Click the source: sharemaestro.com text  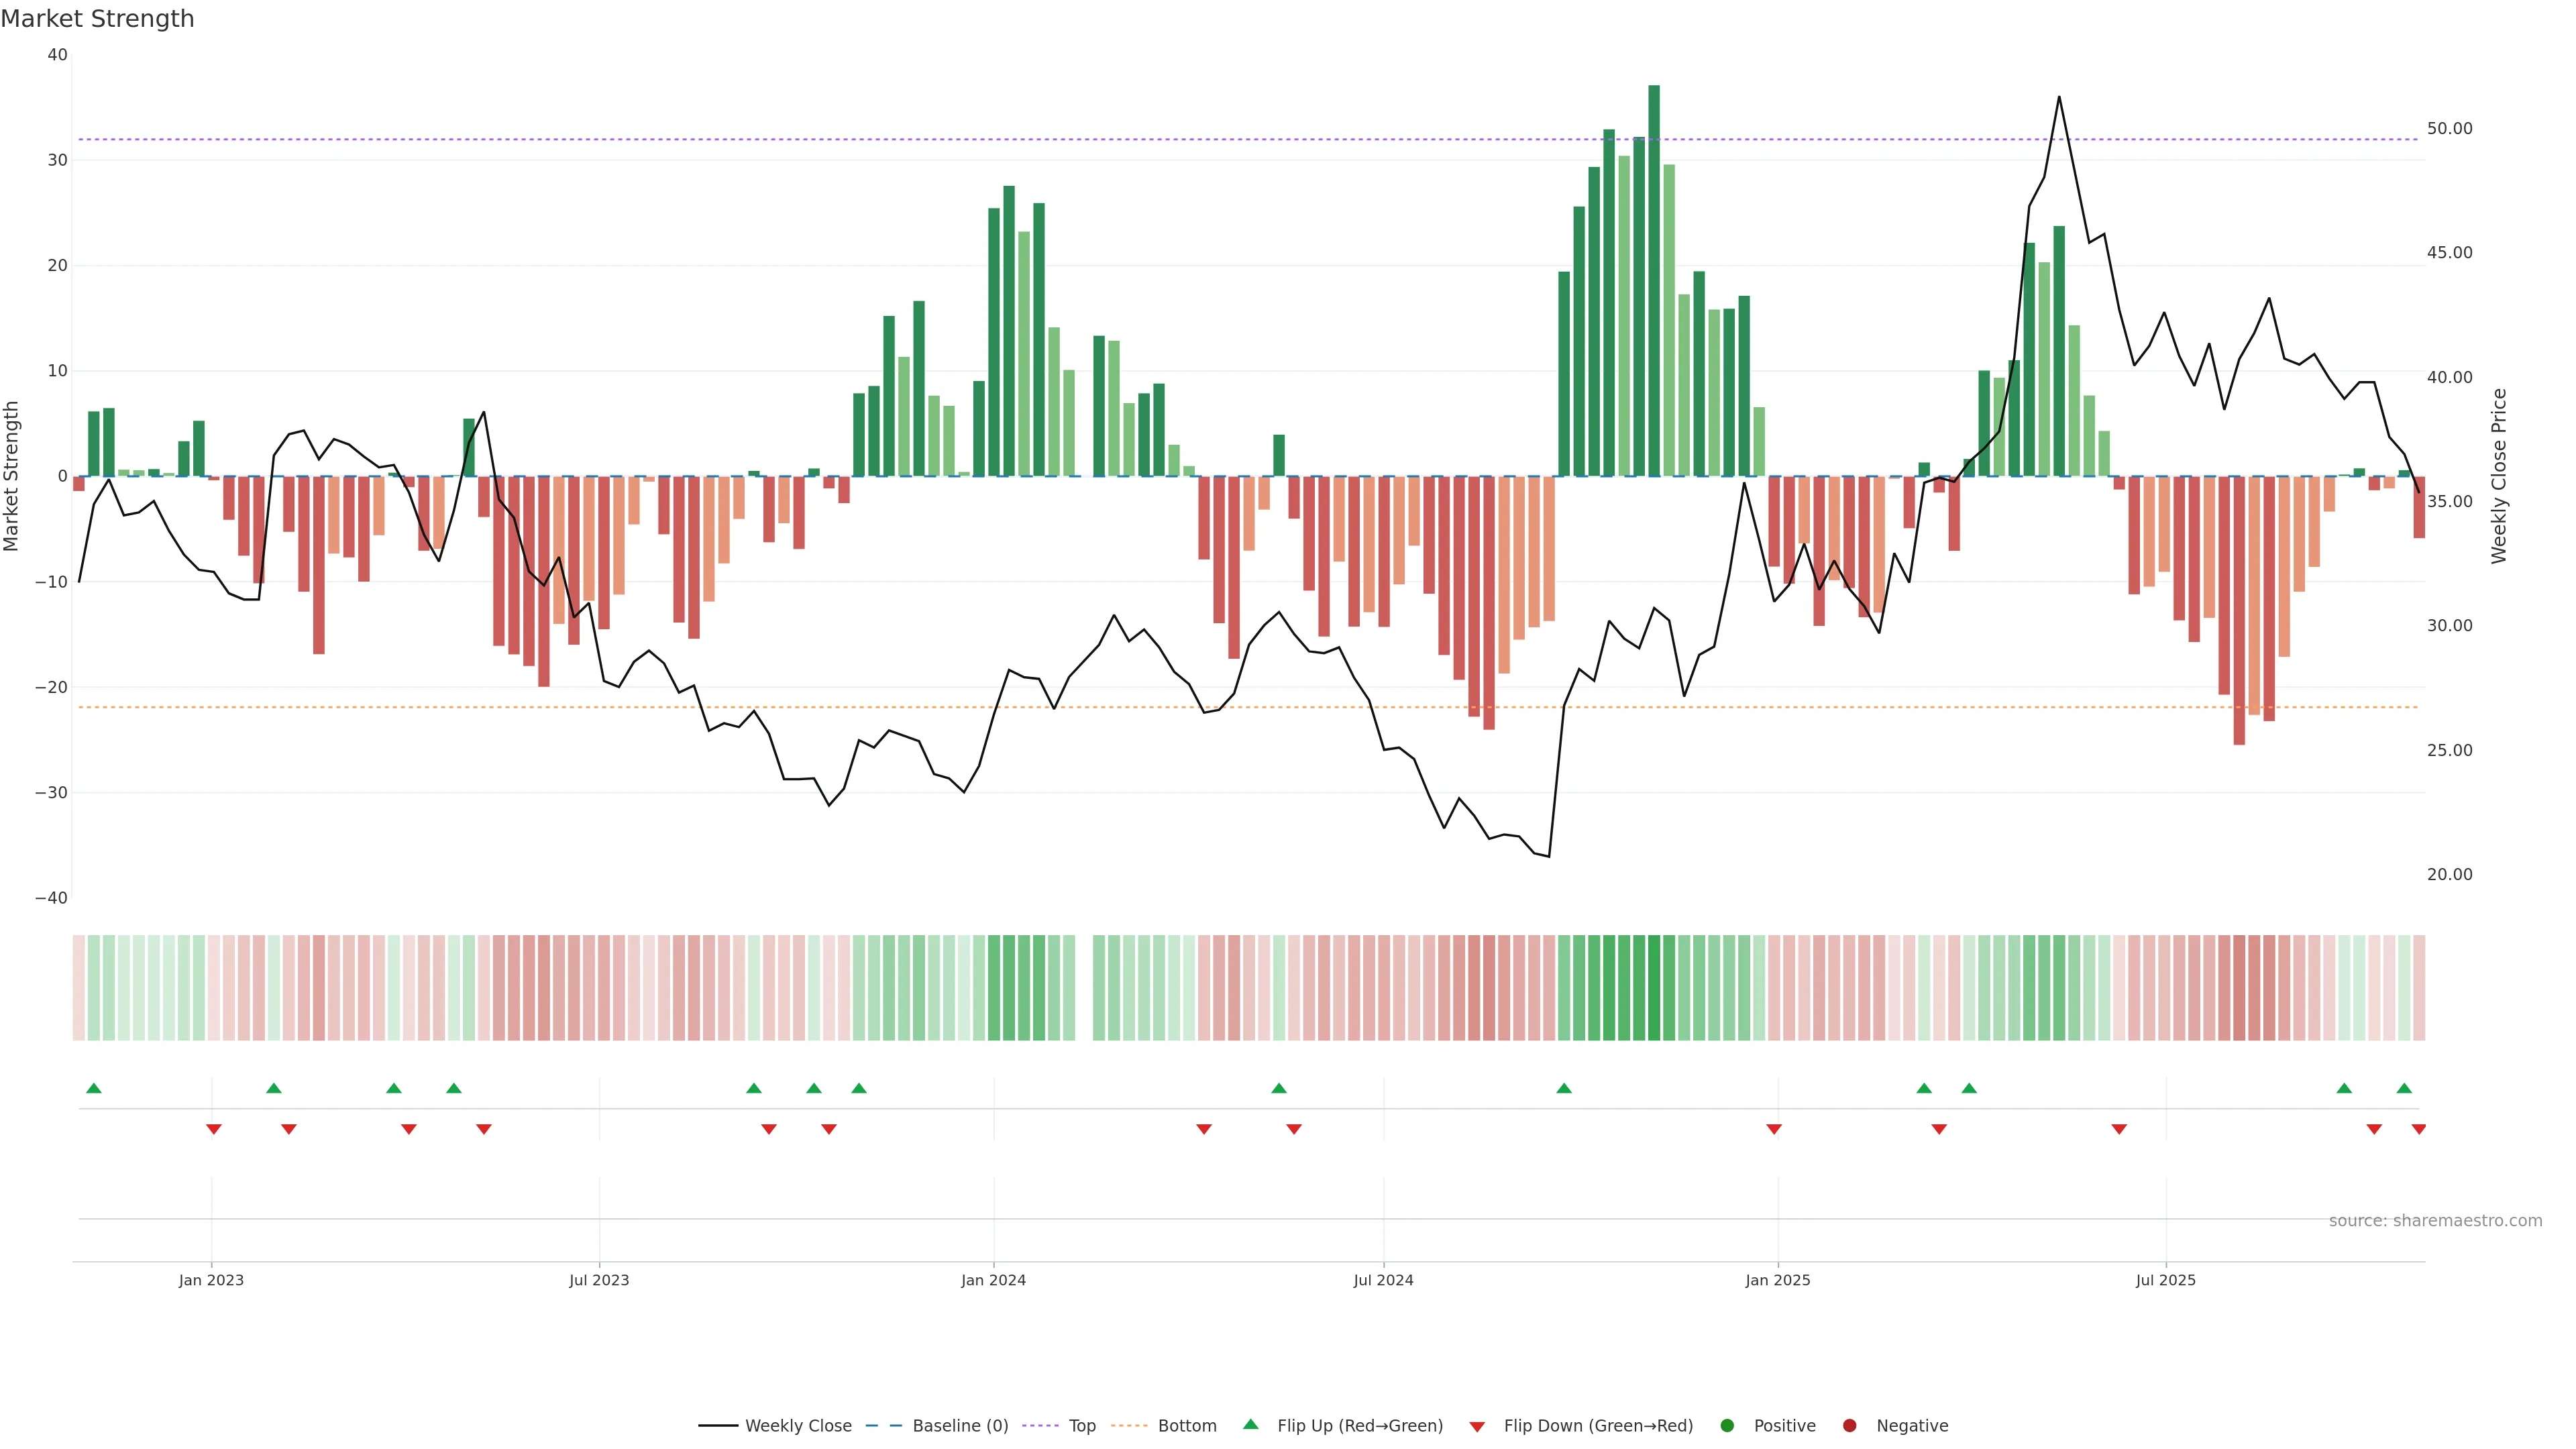(x=2435, y=1221)
